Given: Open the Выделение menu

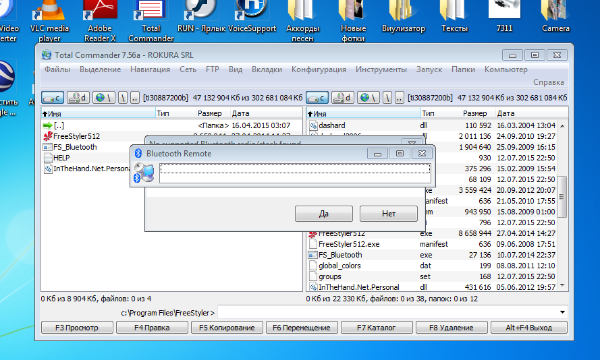Looking at the screenshot, I should pyautogui.click(x=100, y=69).
